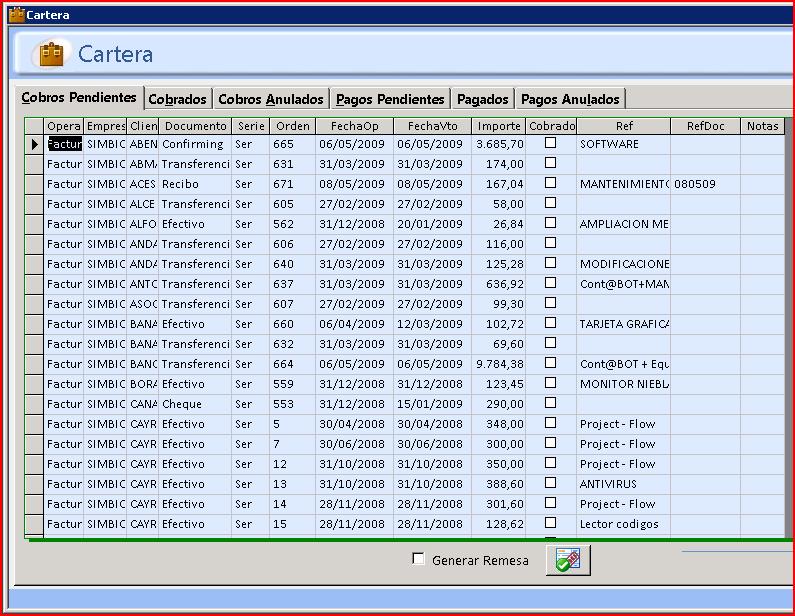
Task: Click the ALFO client cell
Action: [x=143, y=225]
